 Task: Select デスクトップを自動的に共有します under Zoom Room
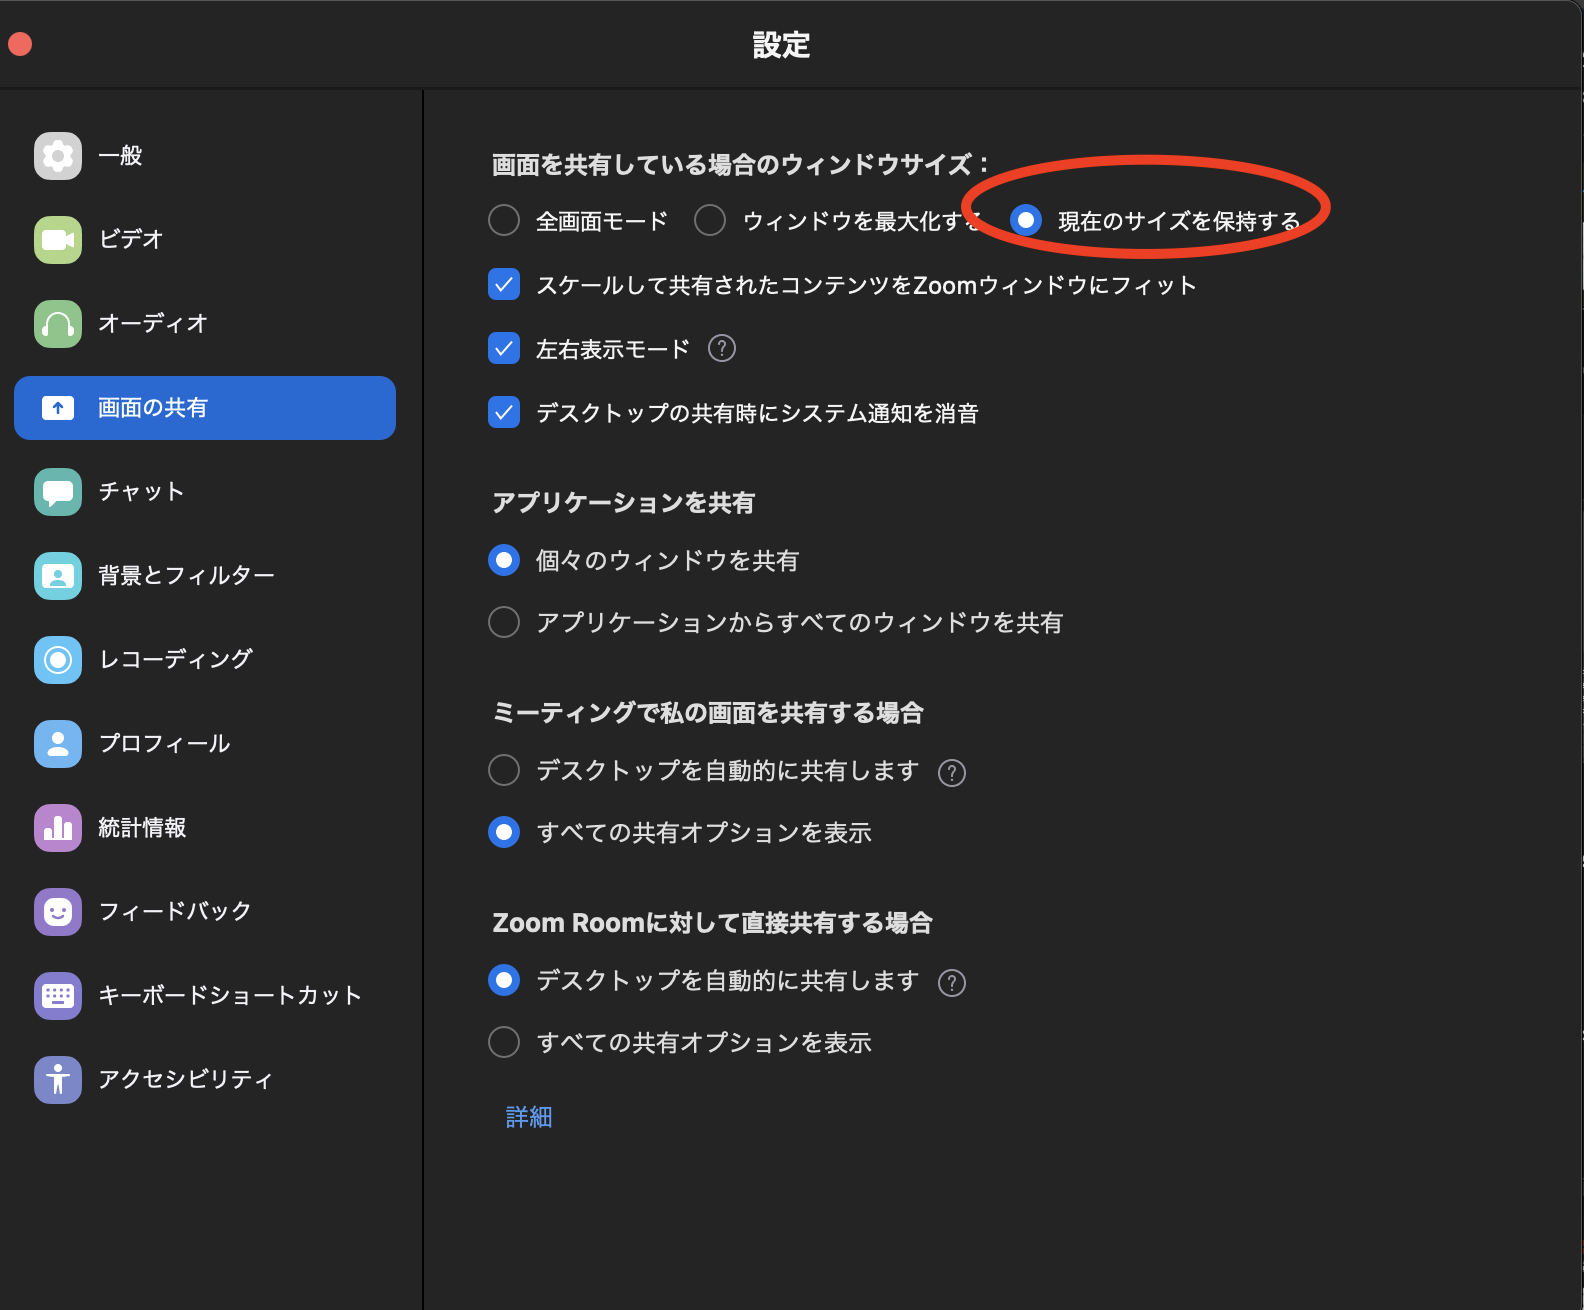tap(504, 980)
